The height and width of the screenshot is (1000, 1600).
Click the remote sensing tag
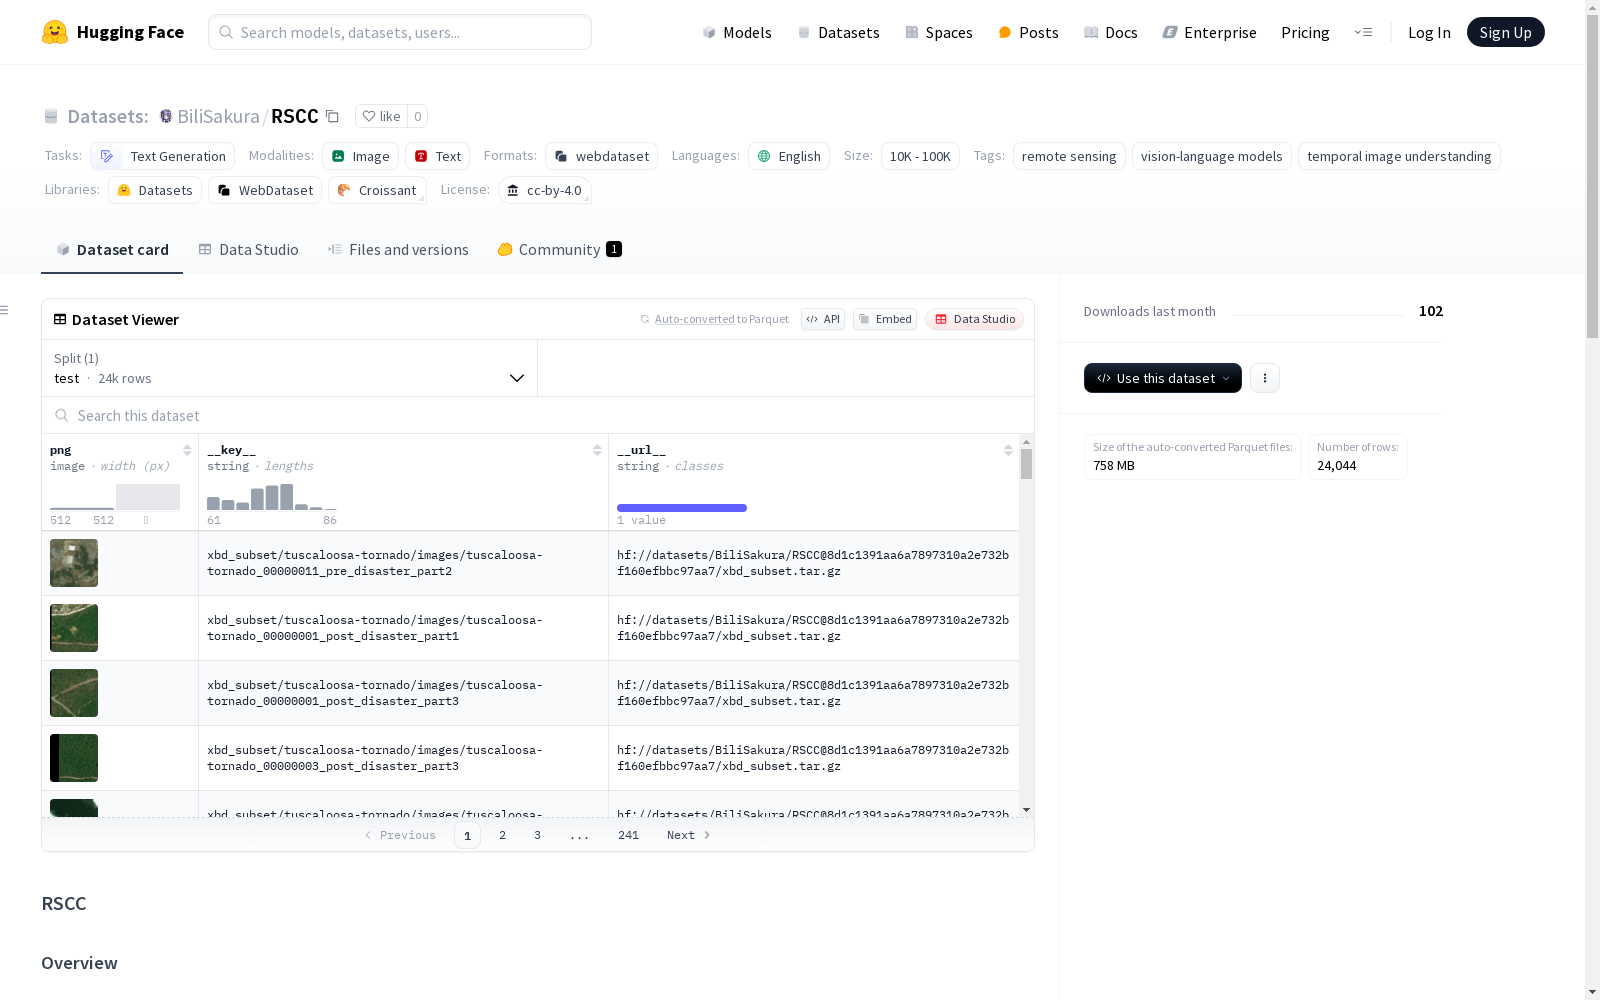click(1069, 156)
